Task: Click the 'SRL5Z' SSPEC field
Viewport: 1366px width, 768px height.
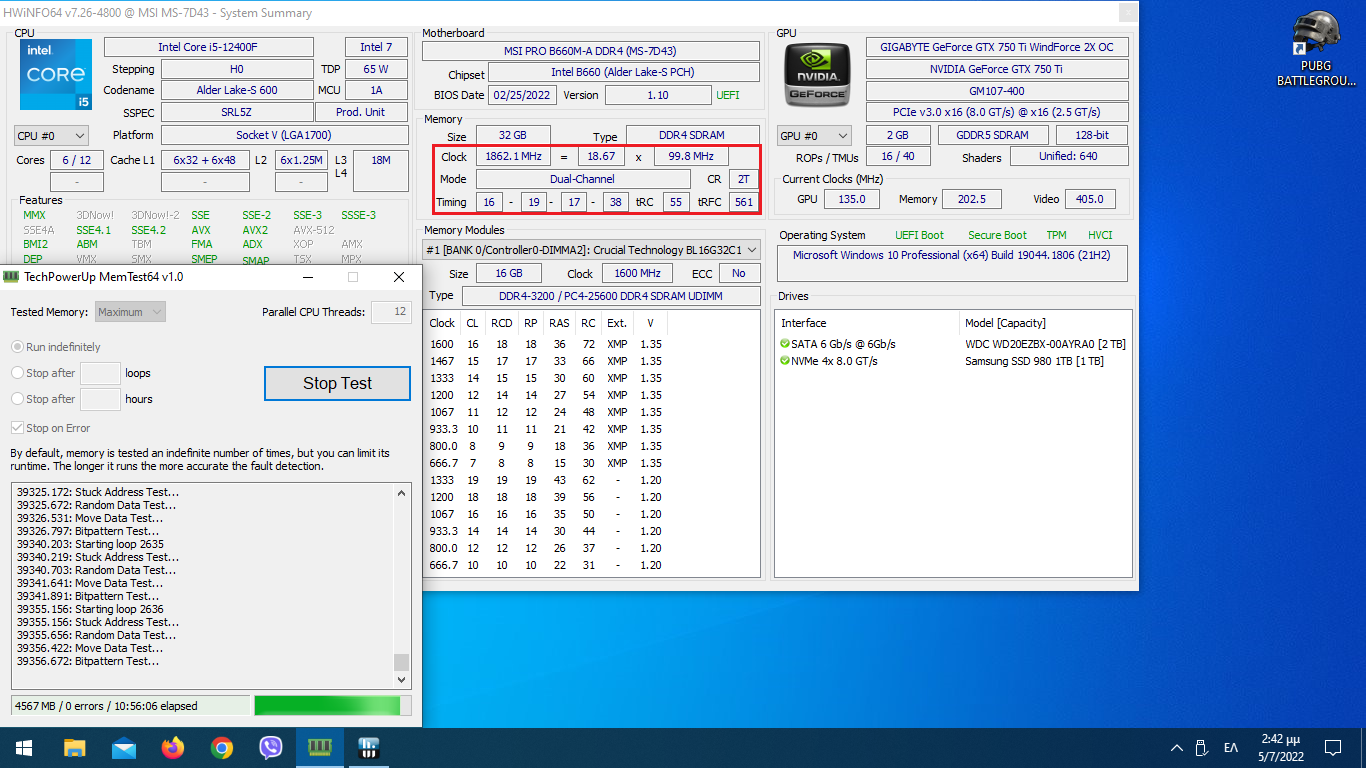Action: pyautogui.click(x=237, y=112)
